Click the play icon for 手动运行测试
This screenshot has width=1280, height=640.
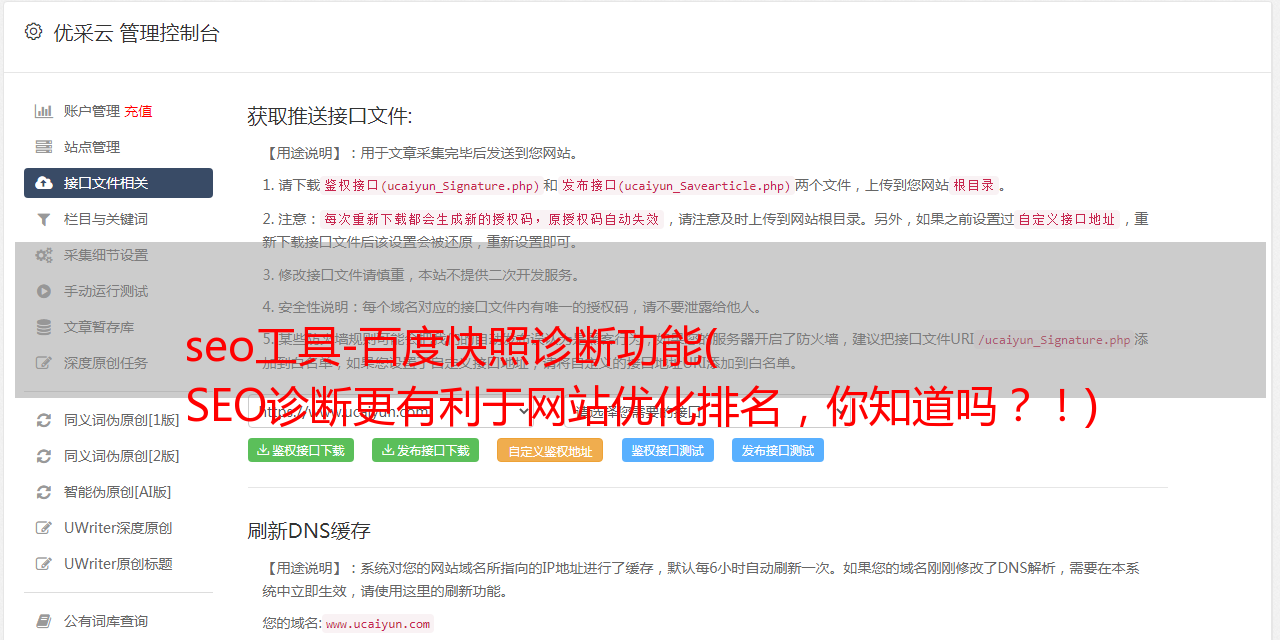pyautogui.click(x=44, y=291)
